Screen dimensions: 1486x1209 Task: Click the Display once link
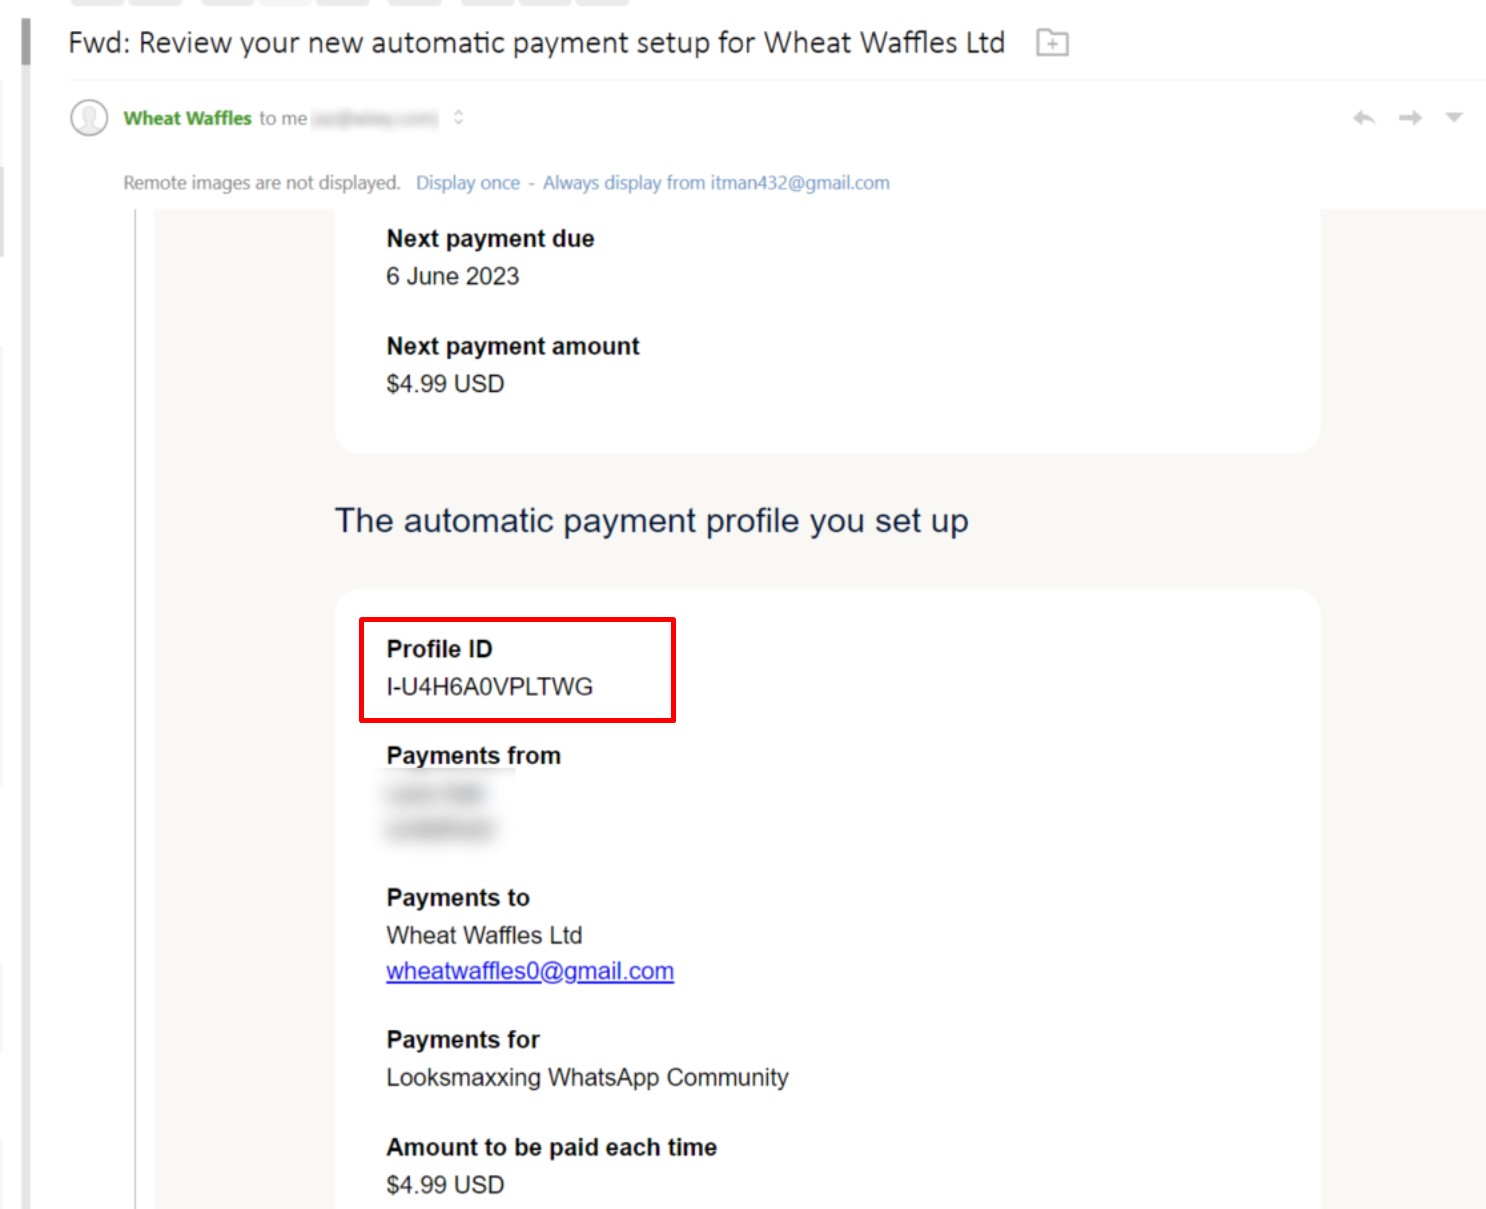(x=468, y=183)
